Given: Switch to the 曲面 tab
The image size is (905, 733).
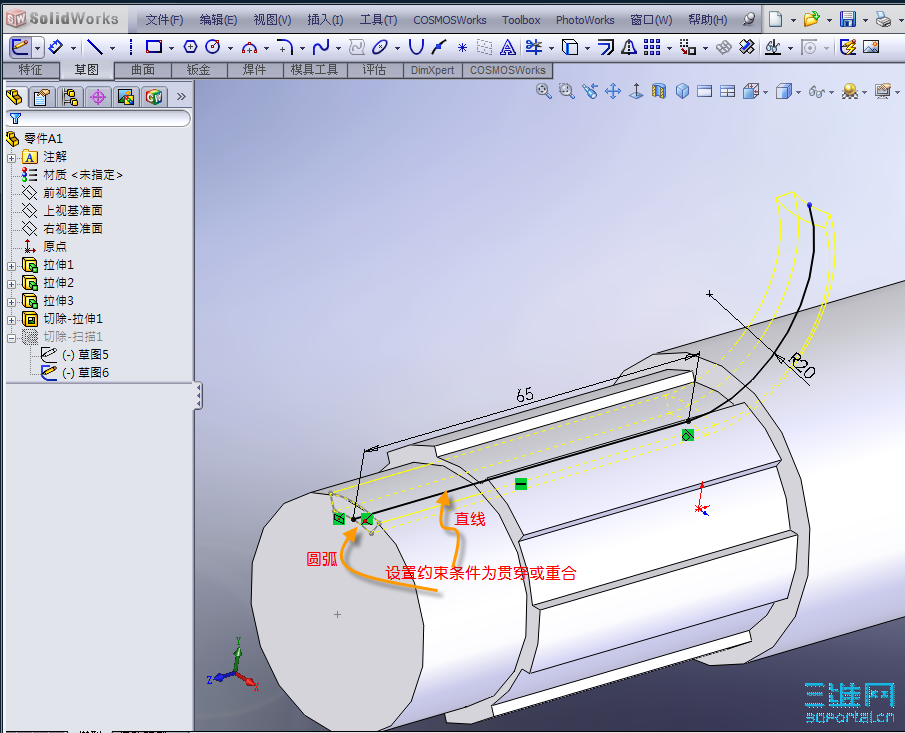Looking at the screenshot, I should 143,70.
